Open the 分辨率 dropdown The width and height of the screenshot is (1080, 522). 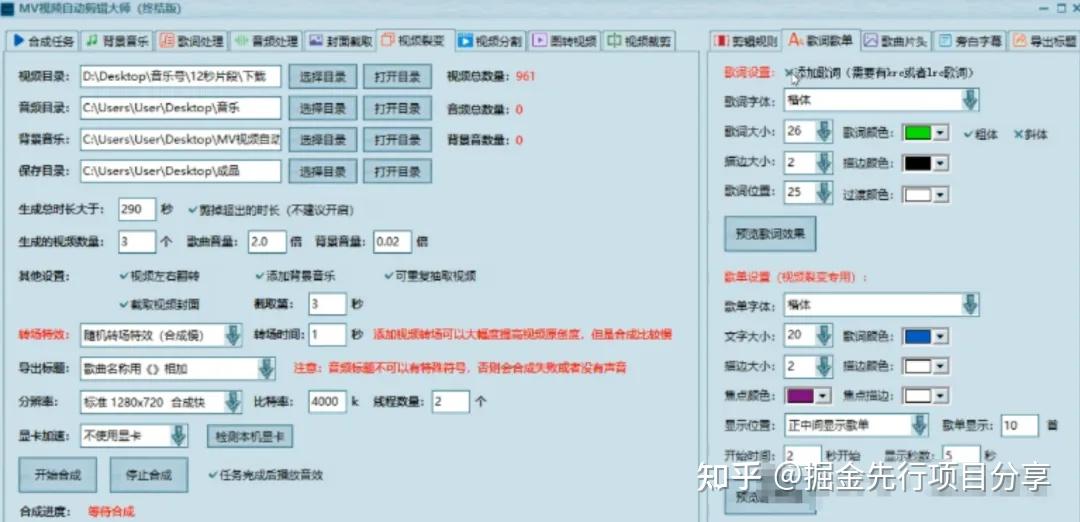coord(161,401)
